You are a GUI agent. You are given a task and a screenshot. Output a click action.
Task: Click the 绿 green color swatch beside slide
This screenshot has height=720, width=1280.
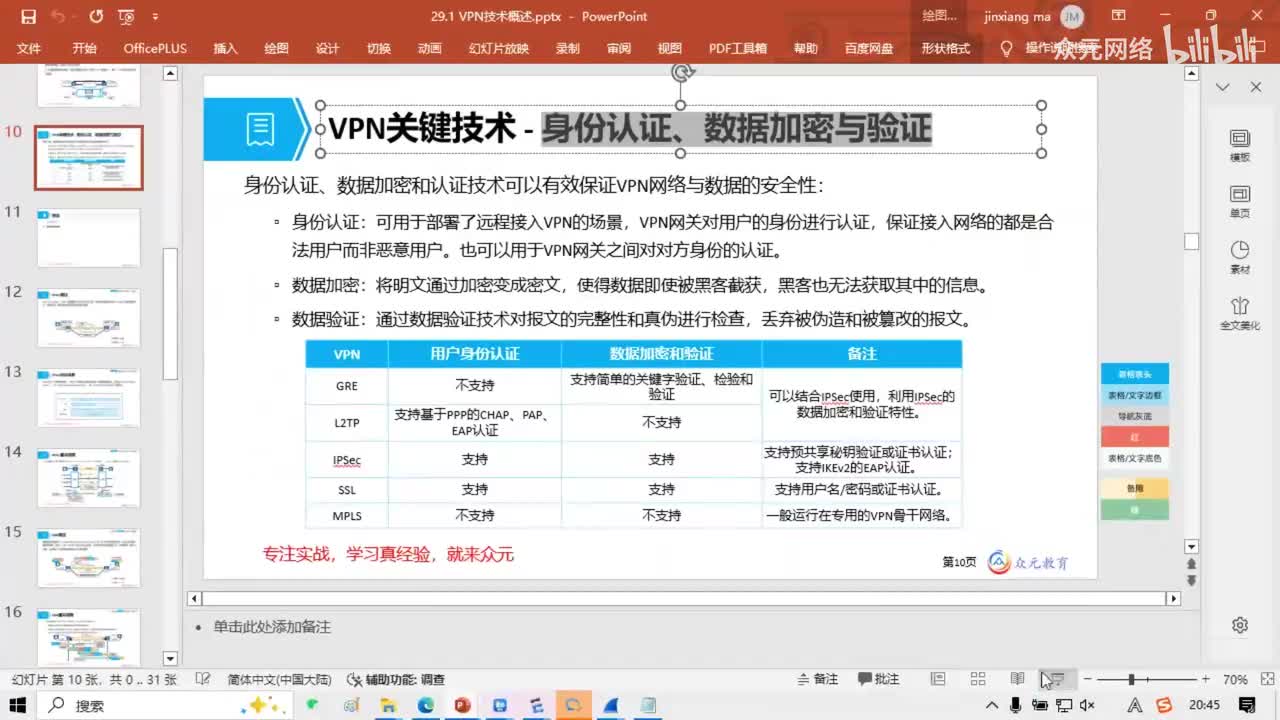[1134, 509]
